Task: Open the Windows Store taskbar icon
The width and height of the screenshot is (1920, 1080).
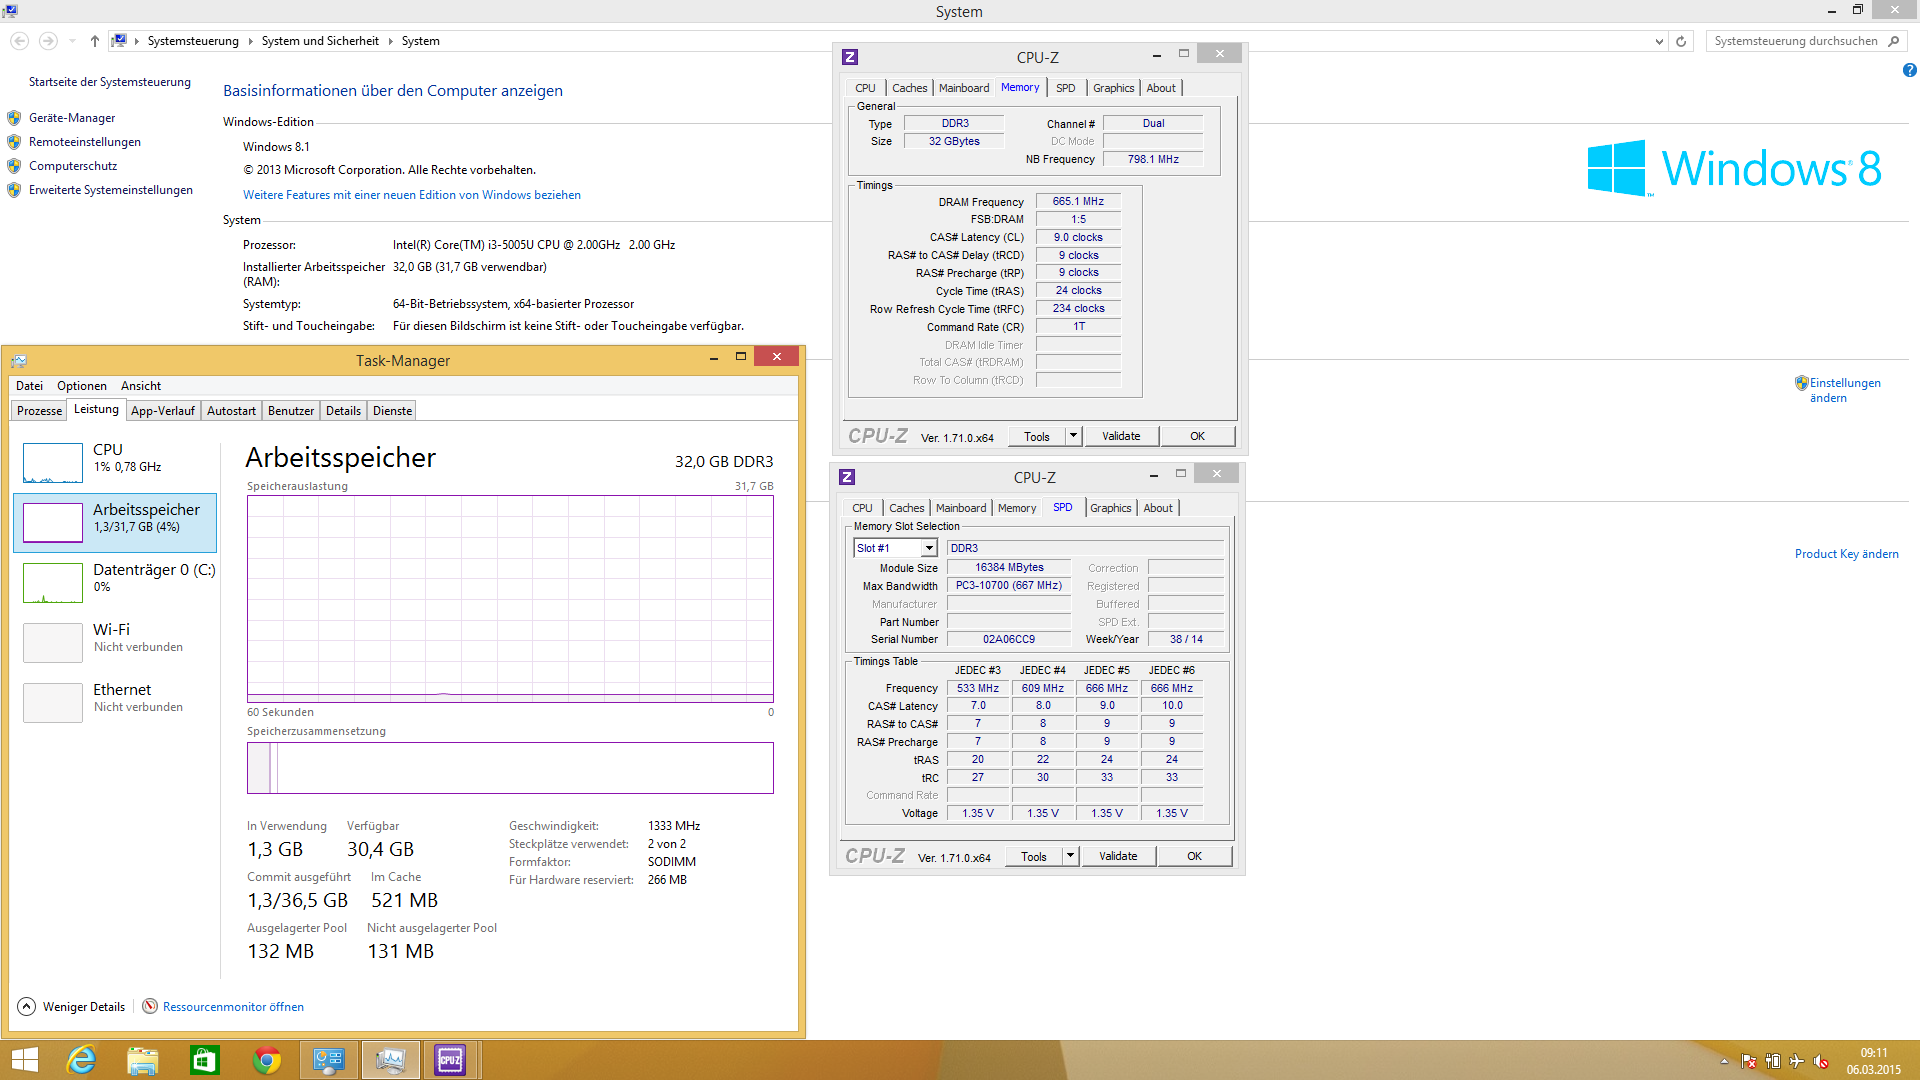Action: pos(205,1060)
